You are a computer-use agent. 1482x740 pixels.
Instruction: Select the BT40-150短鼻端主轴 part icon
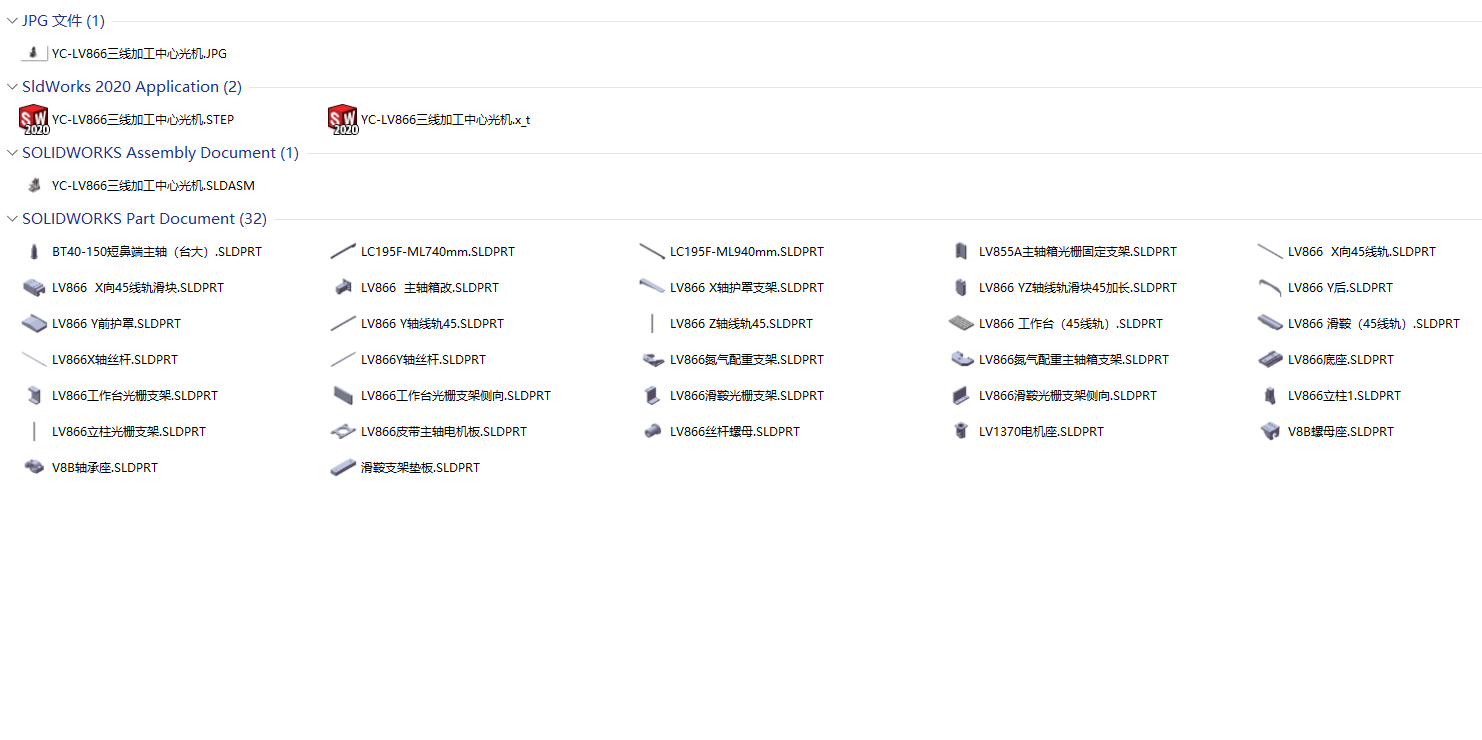pyautogui.click(x=34, y=251)
